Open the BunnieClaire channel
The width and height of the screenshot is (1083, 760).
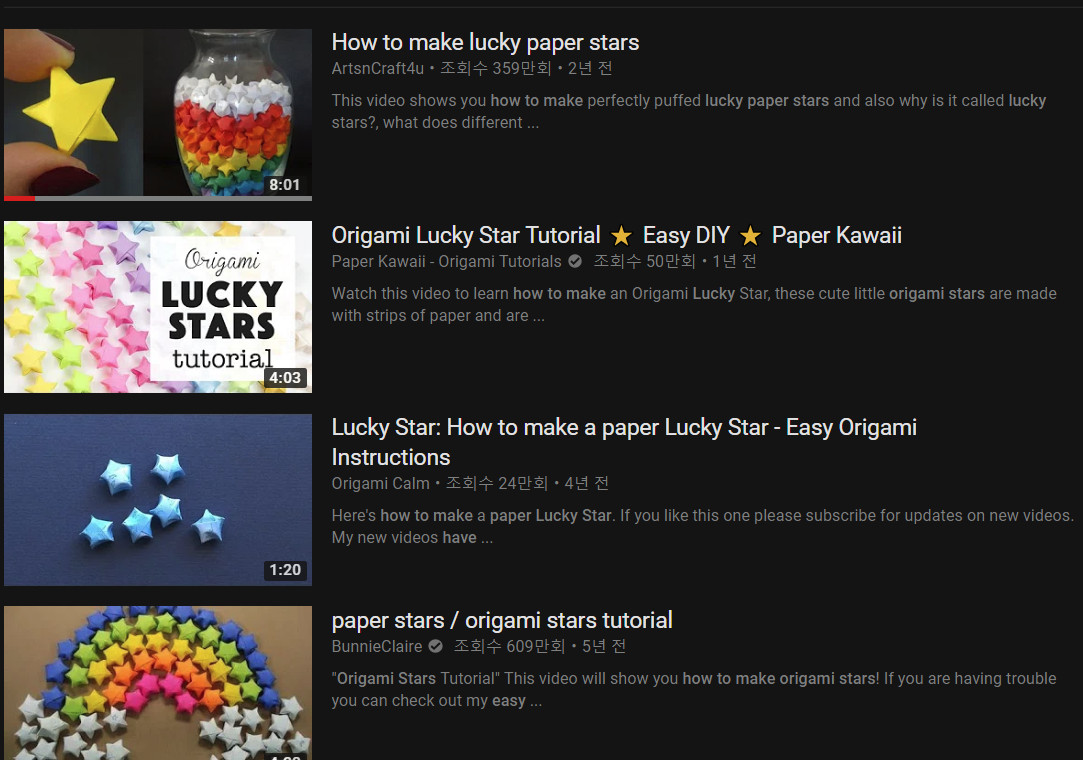click(377, 647)
